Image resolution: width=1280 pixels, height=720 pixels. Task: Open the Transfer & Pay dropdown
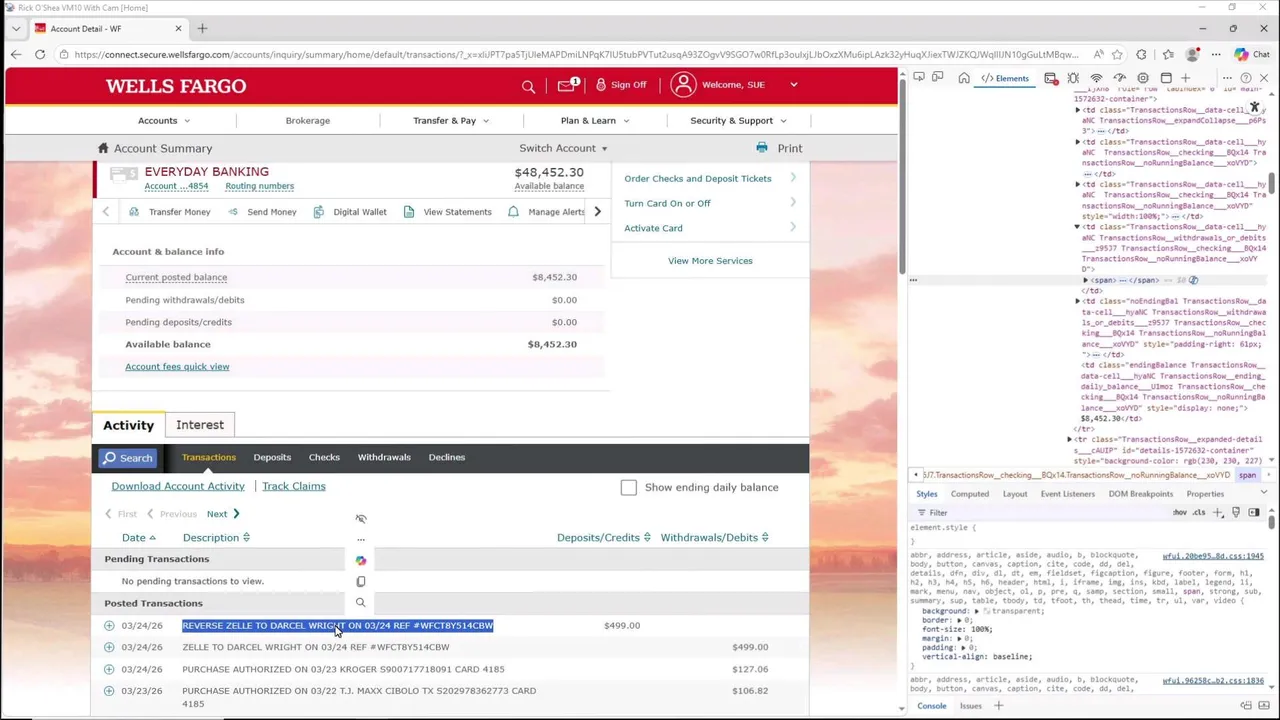coord(451,120)
